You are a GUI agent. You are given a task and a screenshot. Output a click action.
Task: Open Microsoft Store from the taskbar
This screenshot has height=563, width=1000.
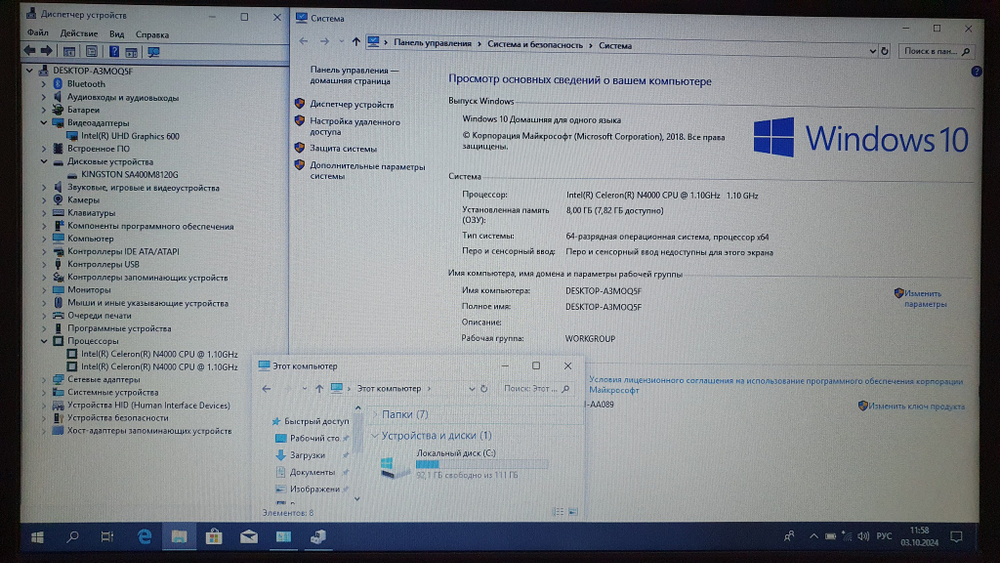[x=213, y=537]
